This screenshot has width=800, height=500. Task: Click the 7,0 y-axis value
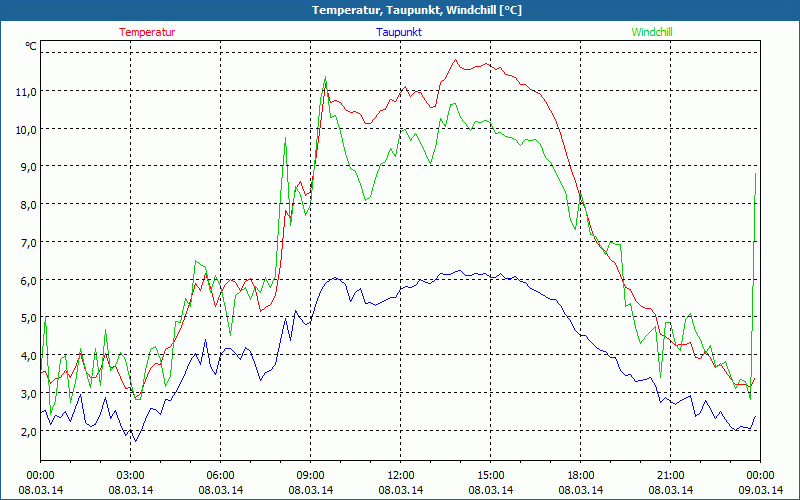(29, 243)
